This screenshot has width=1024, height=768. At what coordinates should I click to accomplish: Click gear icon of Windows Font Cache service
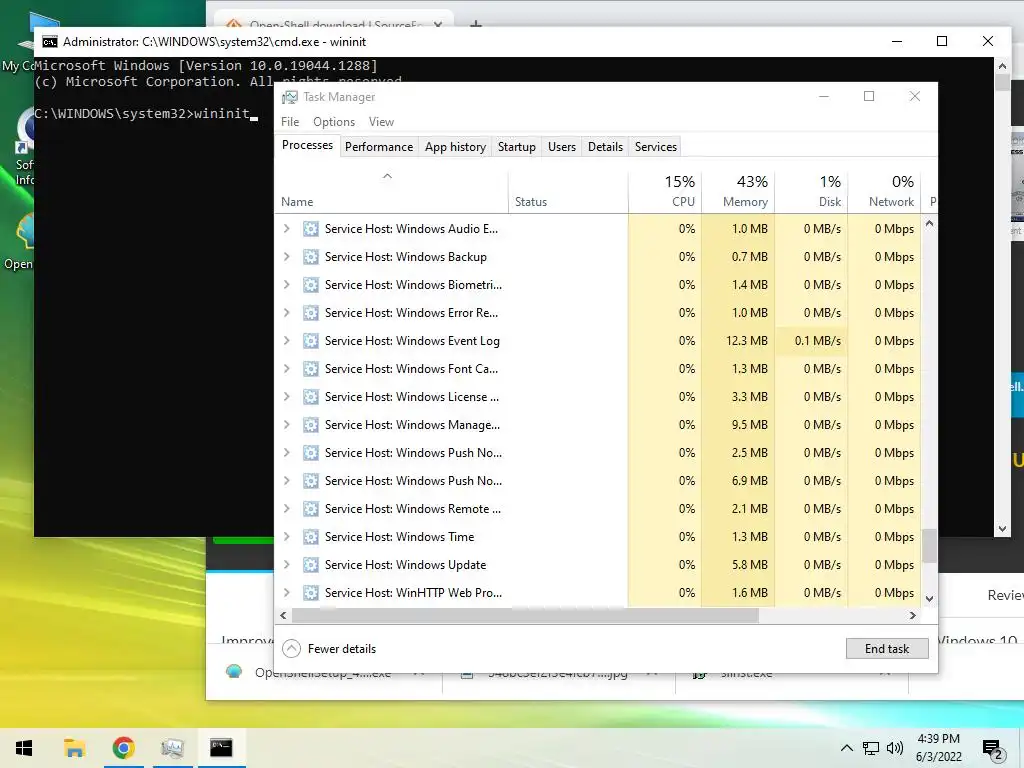[311, 368]
